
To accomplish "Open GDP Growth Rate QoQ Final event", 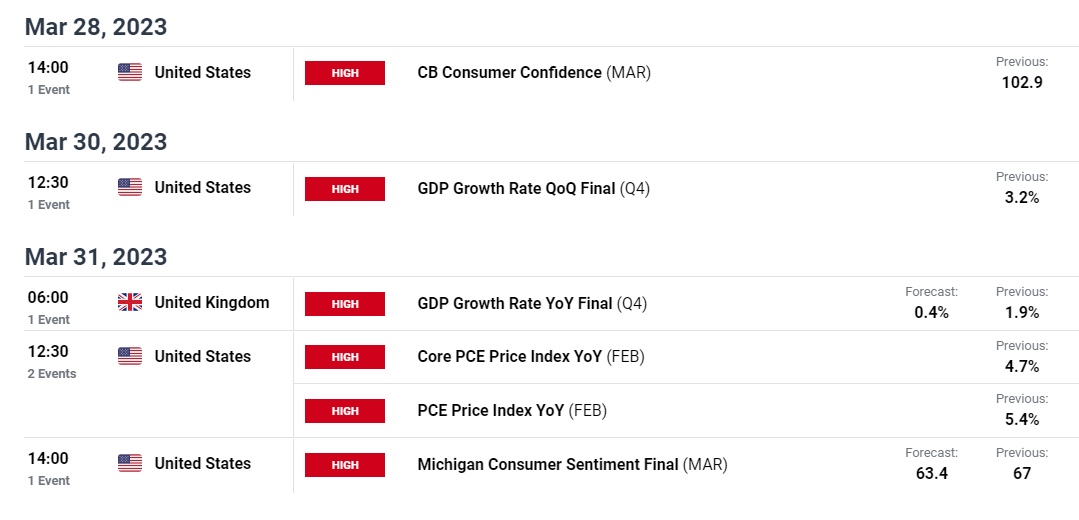I will [533, 188].
